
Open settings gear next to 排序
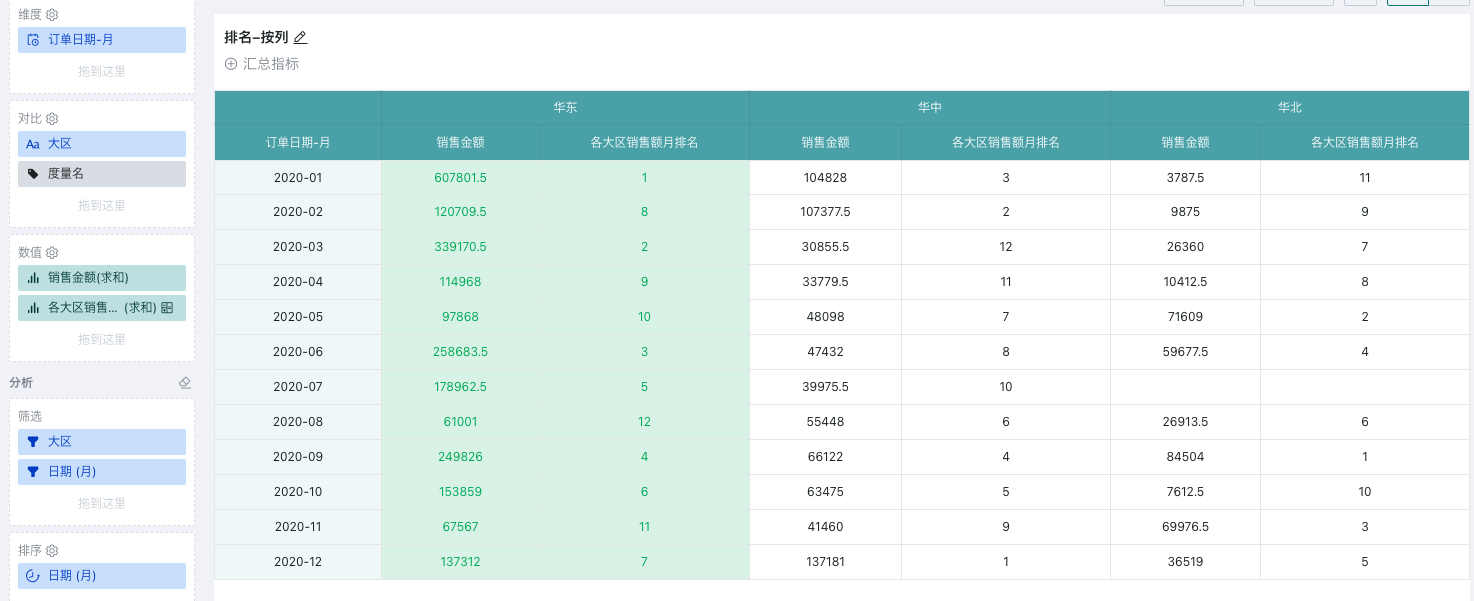(x=53, y=550)
